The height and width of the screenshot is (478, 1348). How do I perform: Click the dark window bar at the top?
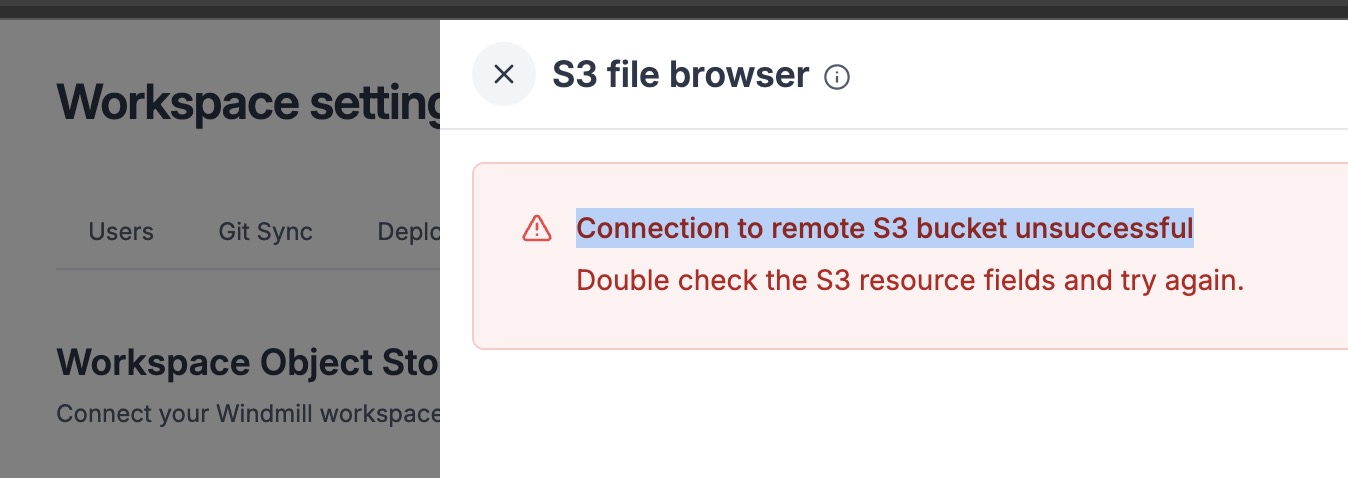(x=674, y=9)
